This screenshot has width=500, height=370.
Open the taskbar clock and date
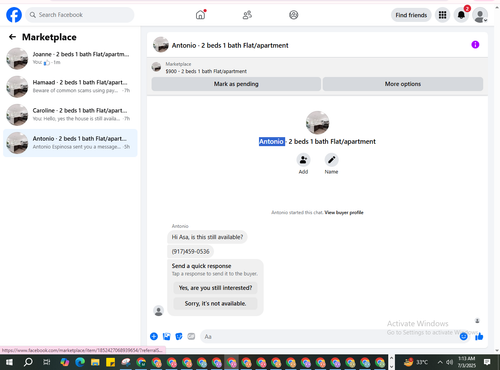[466, 362]
